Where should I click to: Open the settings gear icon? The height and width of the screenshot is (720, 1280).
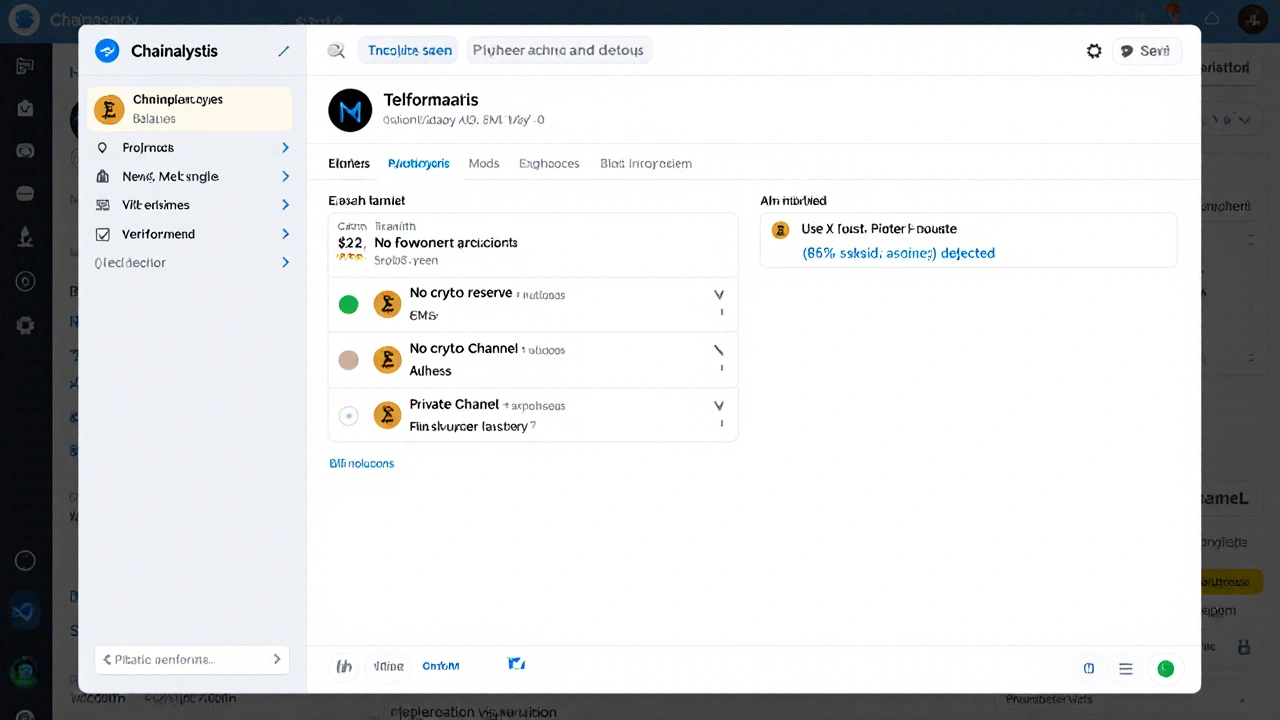(x=1094, y=50)
